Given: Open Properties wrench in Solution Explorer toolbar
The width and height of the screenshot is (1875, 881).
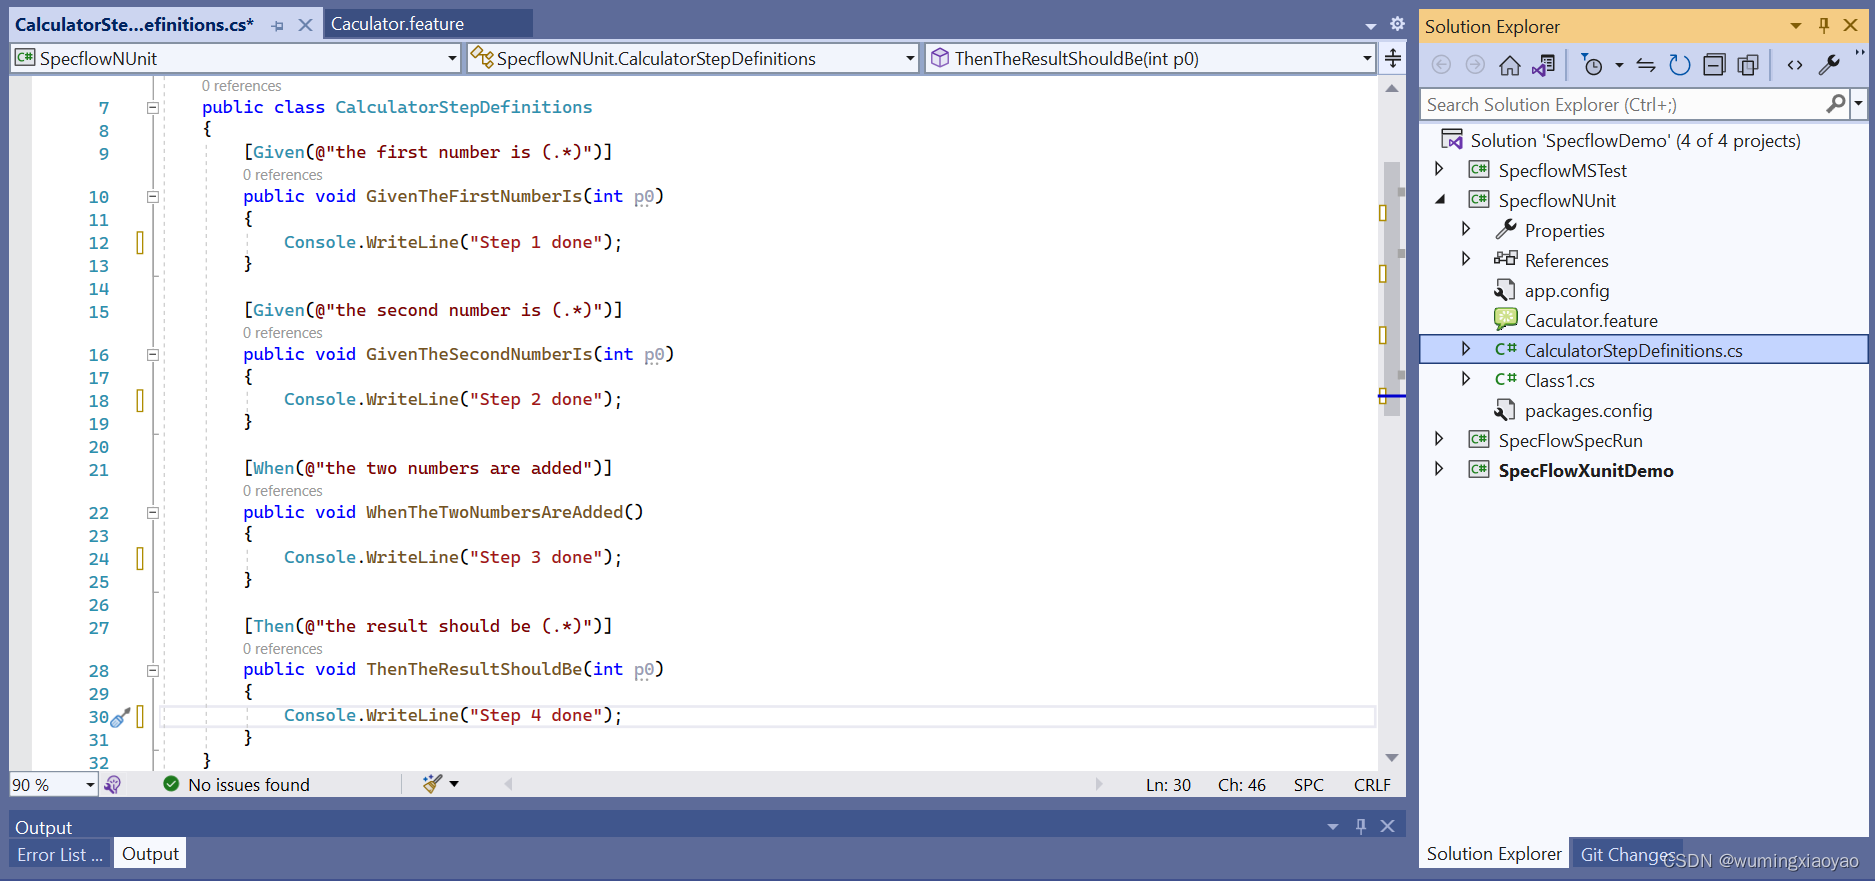Looking at the screenshot, I should (1829, 65).
